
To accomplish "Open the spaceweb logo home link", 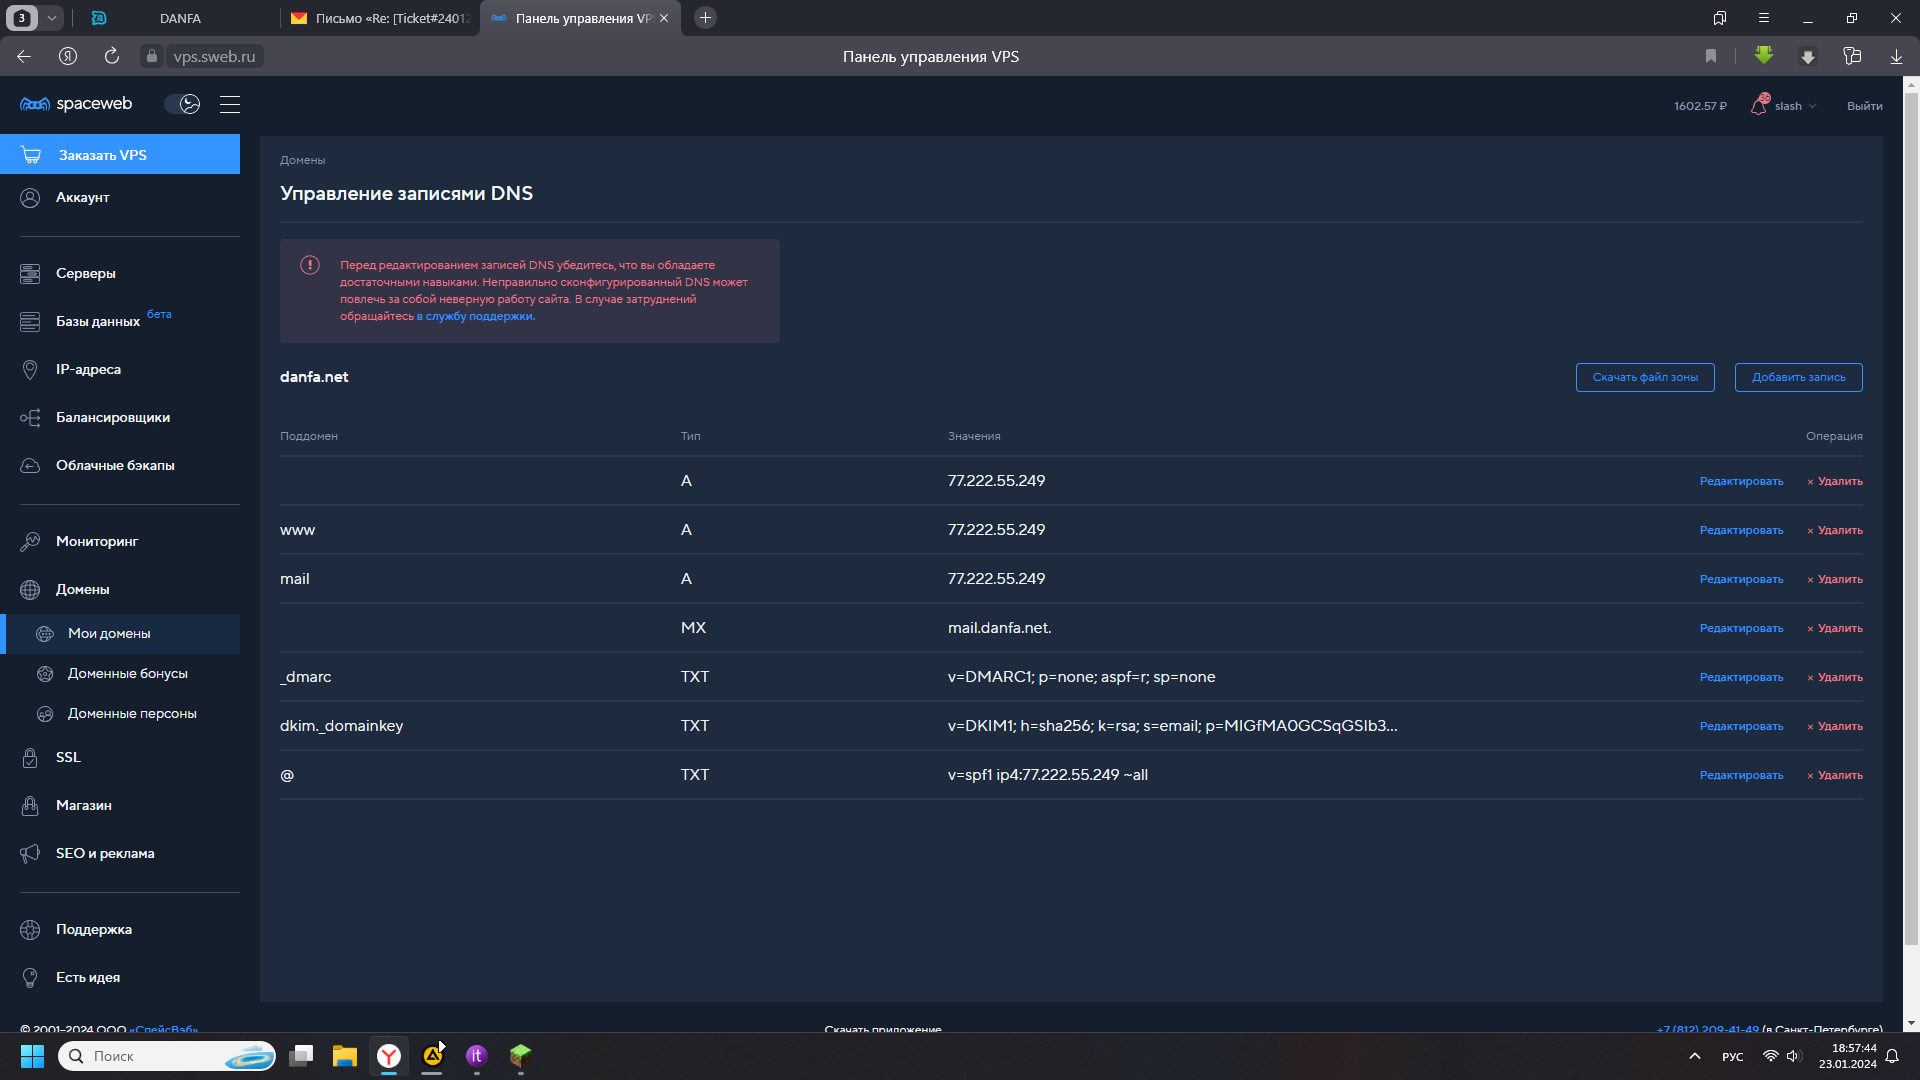I will [x=76, y=104].
